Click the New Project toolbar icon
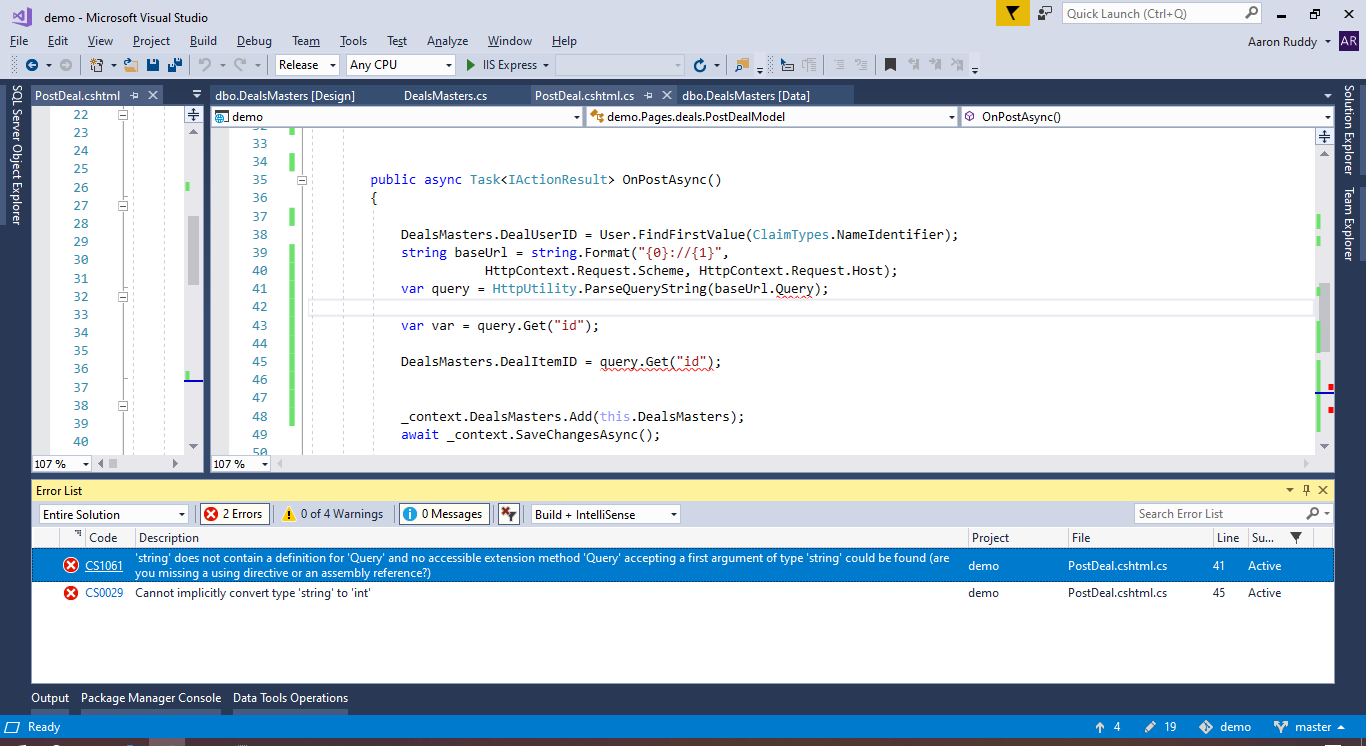 97,65
